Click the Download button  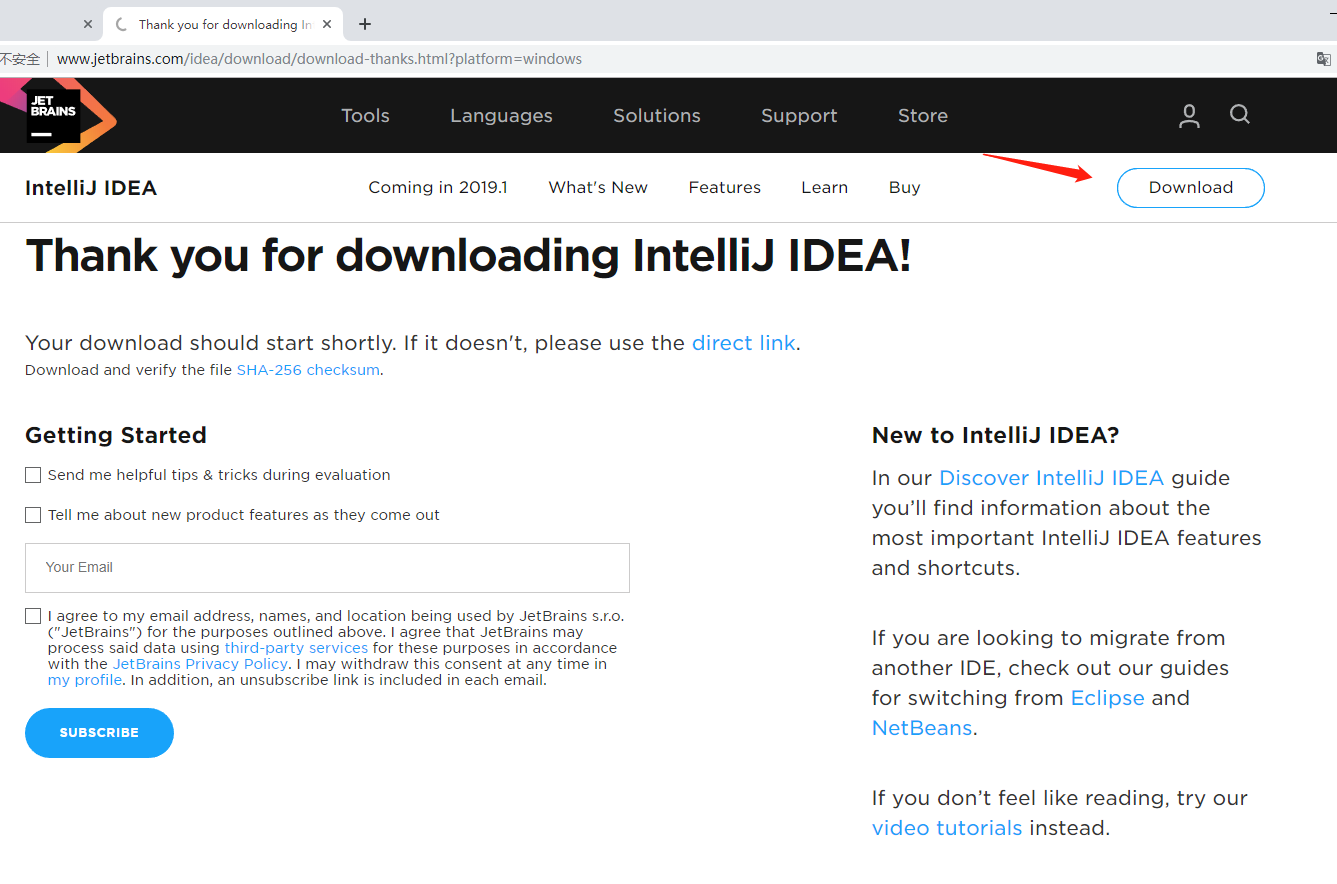point(1191,188)
